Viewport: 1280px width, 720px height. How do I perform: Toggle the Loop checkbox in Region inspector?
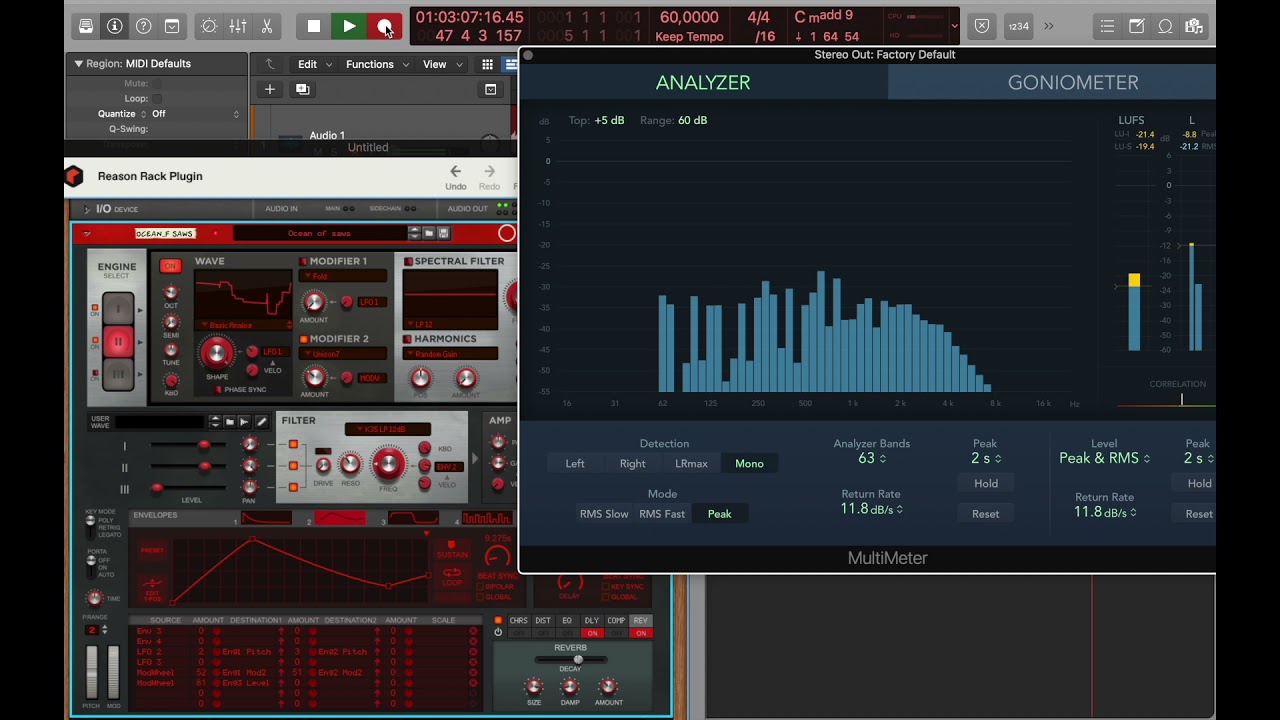pyautogui.click(x=157, y=99)
